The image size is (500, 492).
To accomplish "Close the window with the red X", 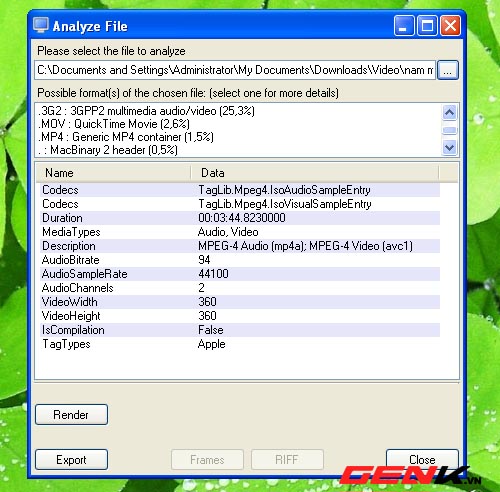I will [450, 25].
